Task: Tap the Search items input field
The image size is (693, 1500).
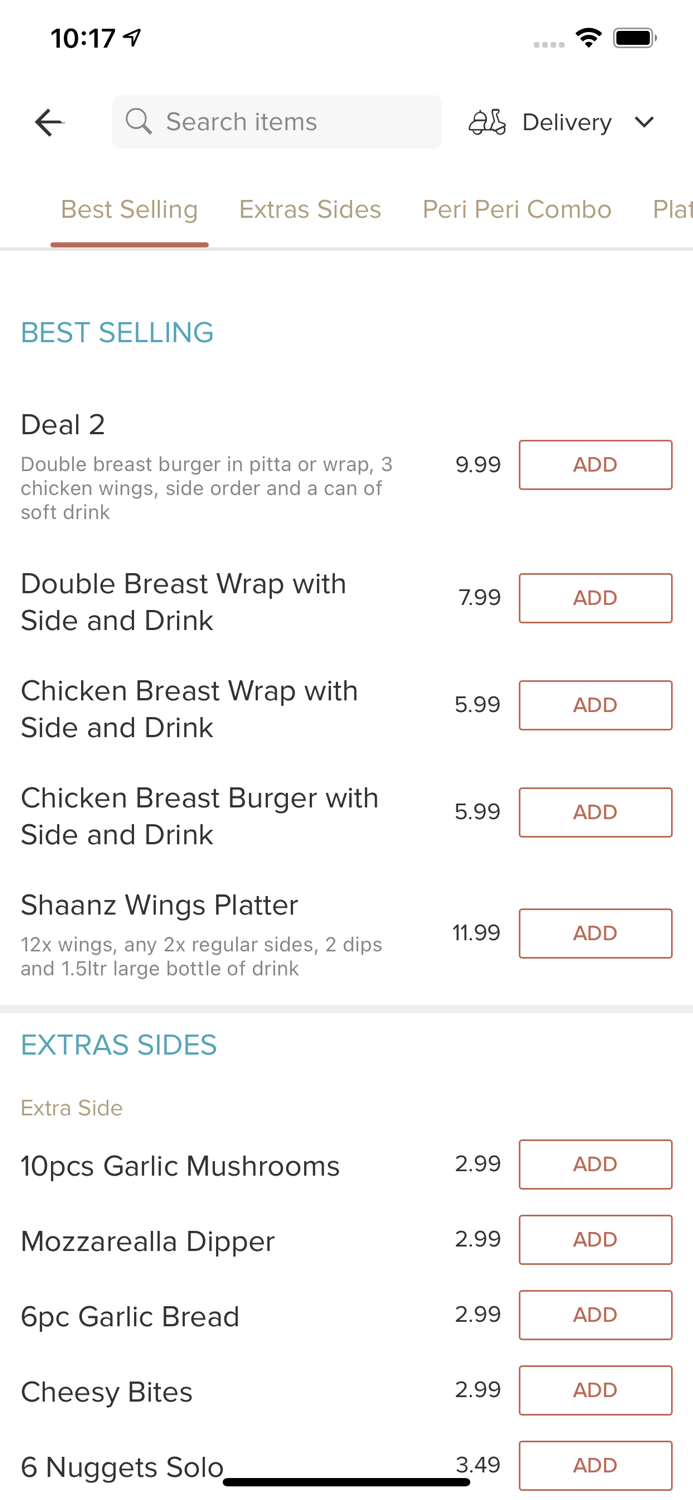Action: point(276,121)
